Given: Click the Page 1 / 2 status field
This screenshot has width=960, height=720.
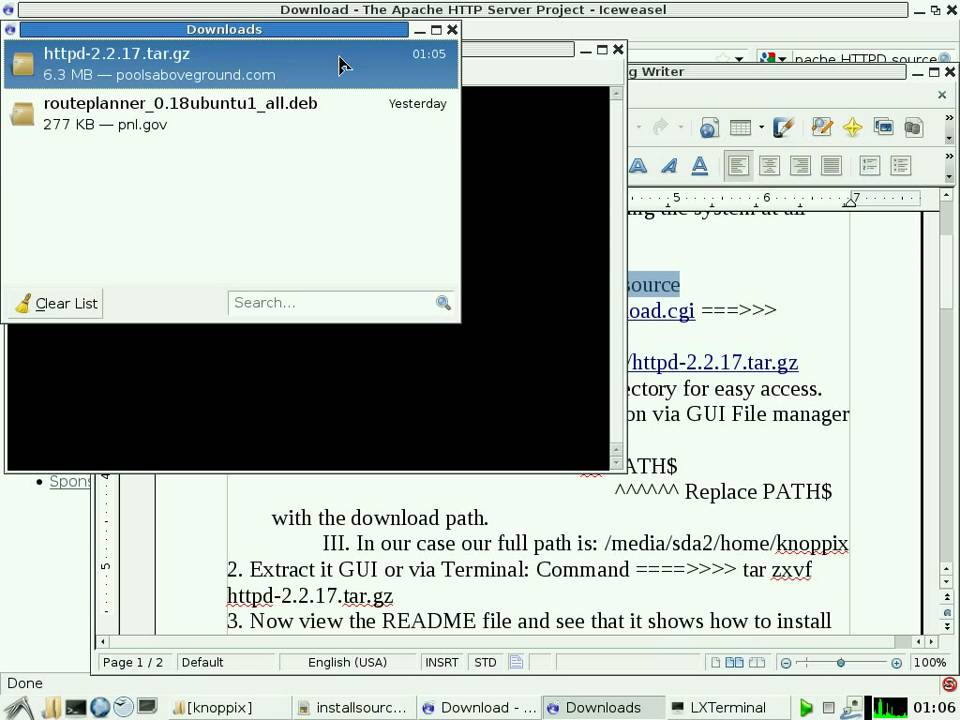Looking at the screenshot, I should coord(133,662).
